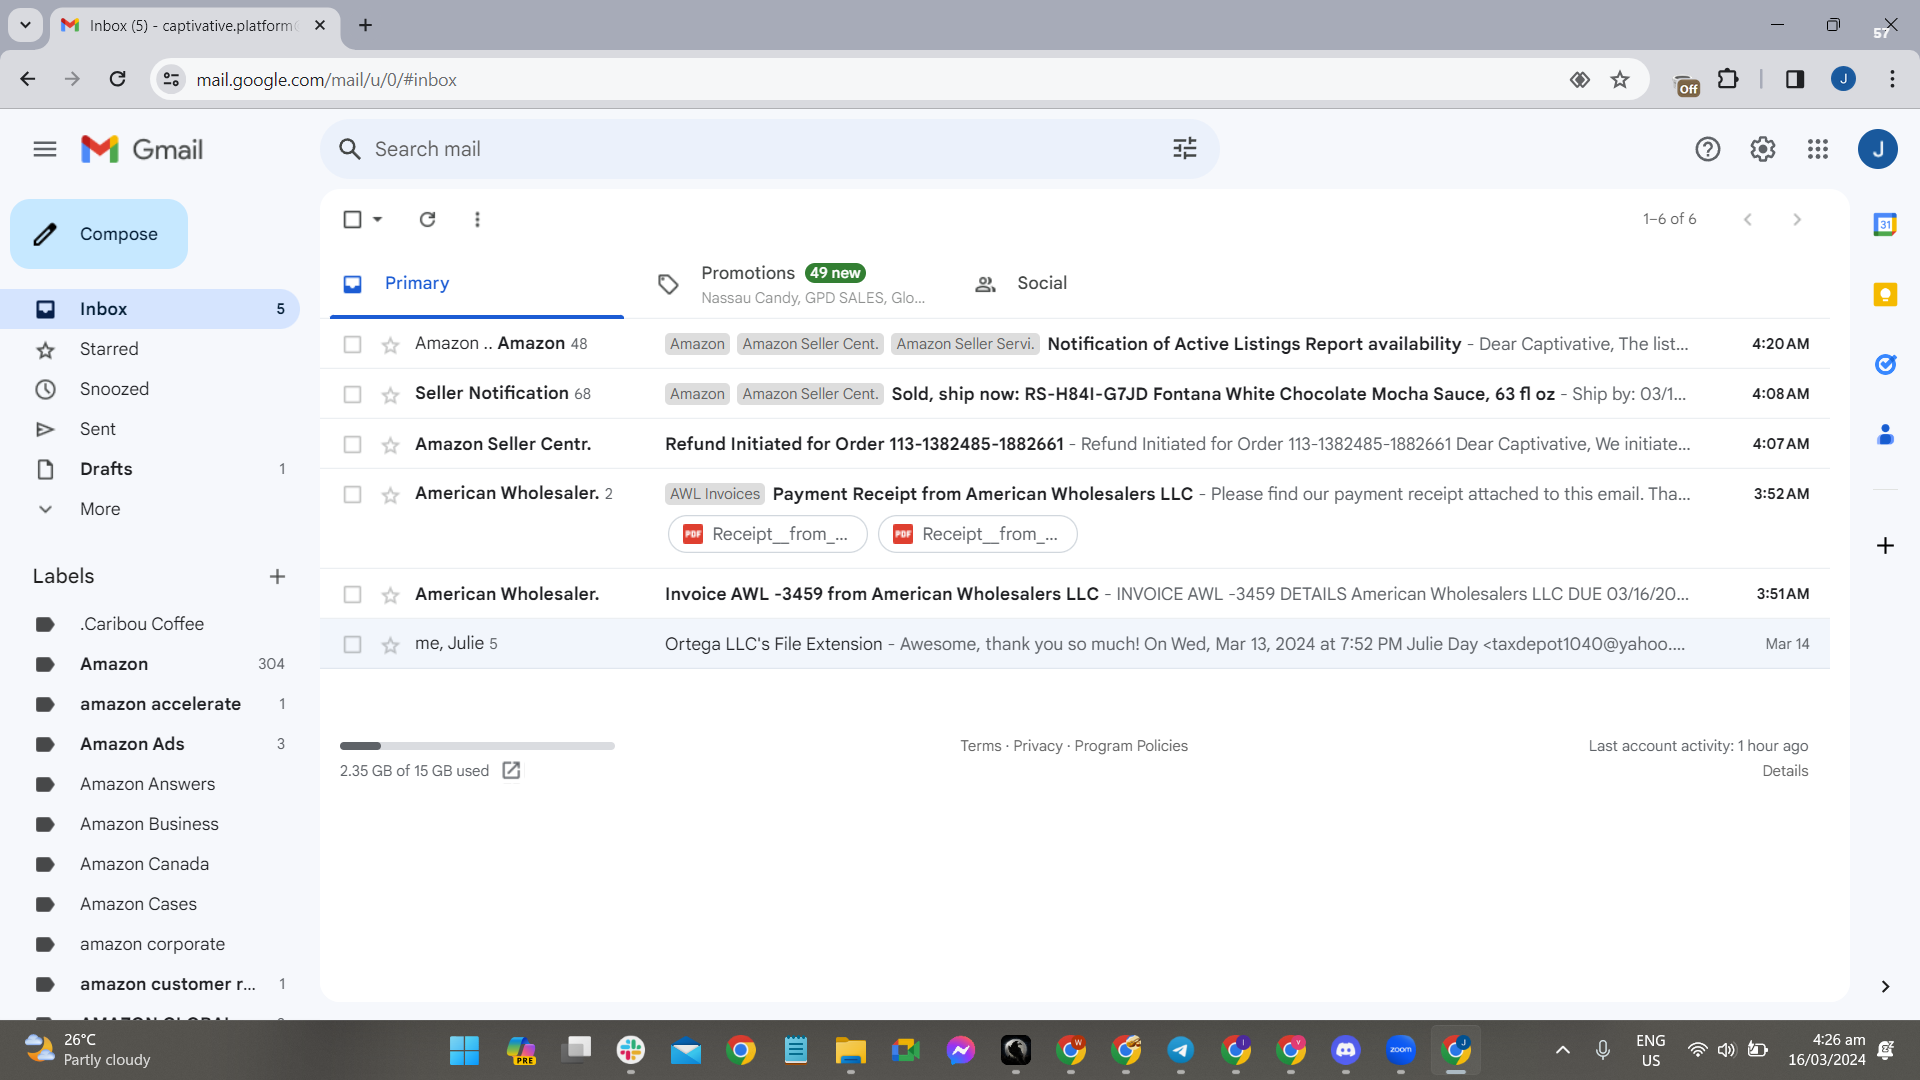This screenshot has height=1080, width=1920.
Task: Open the Settings gear icon
Action: coord(1763,149)
